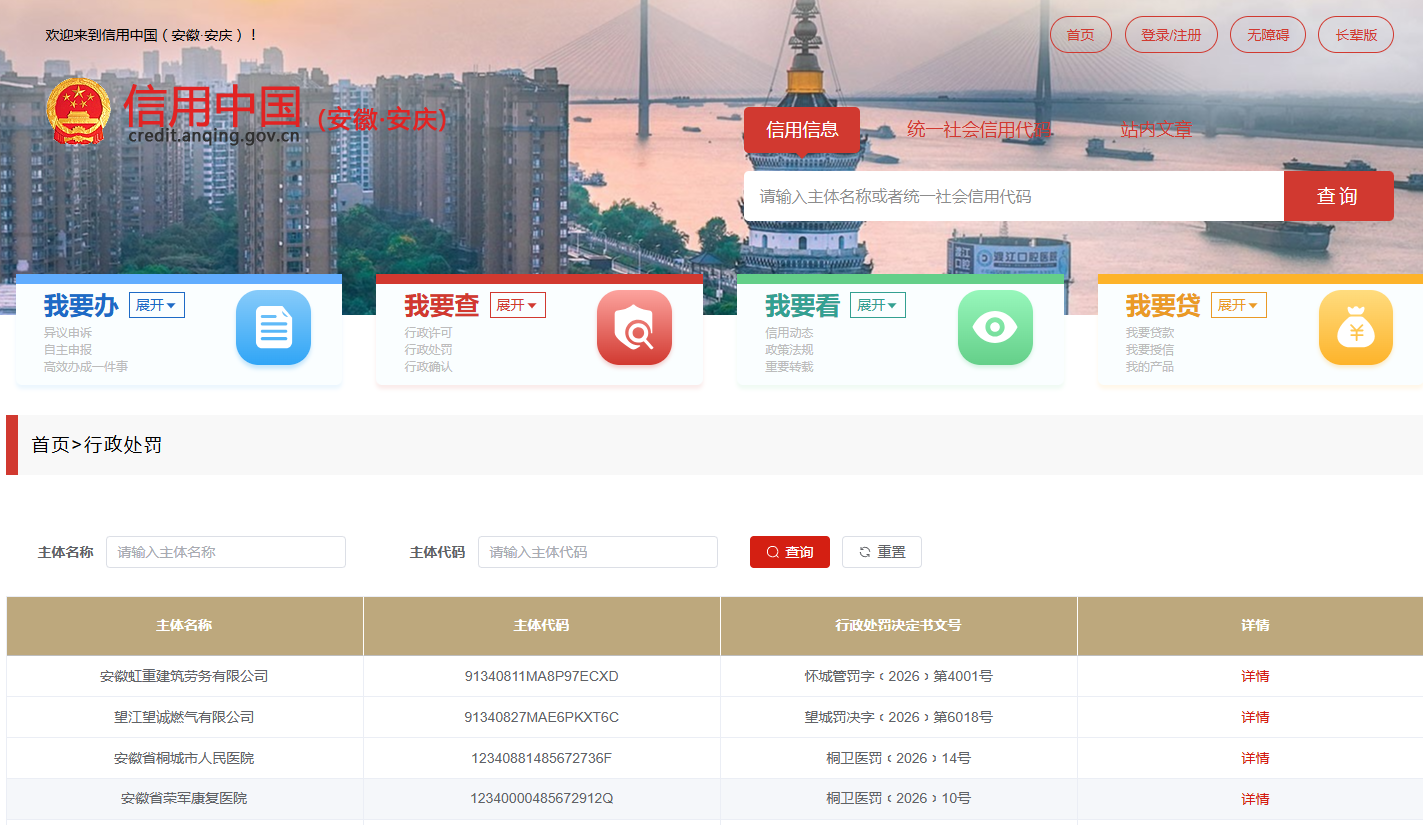Expand the 我要看 展开 dropdown
Viewport: 1423px width, 825px height.
[878, 305]
